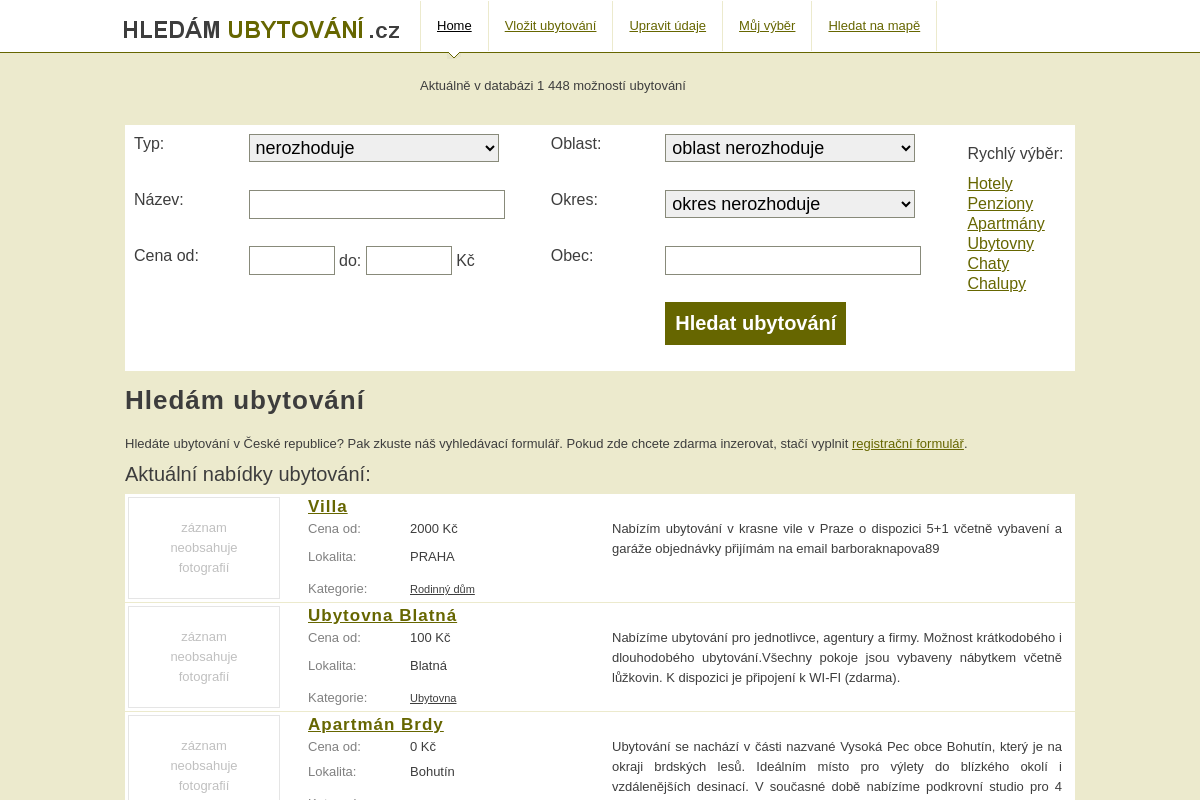Click the HLEDÁM UBYTOVÁNÍ.cz logo

(x=261, y=29)
